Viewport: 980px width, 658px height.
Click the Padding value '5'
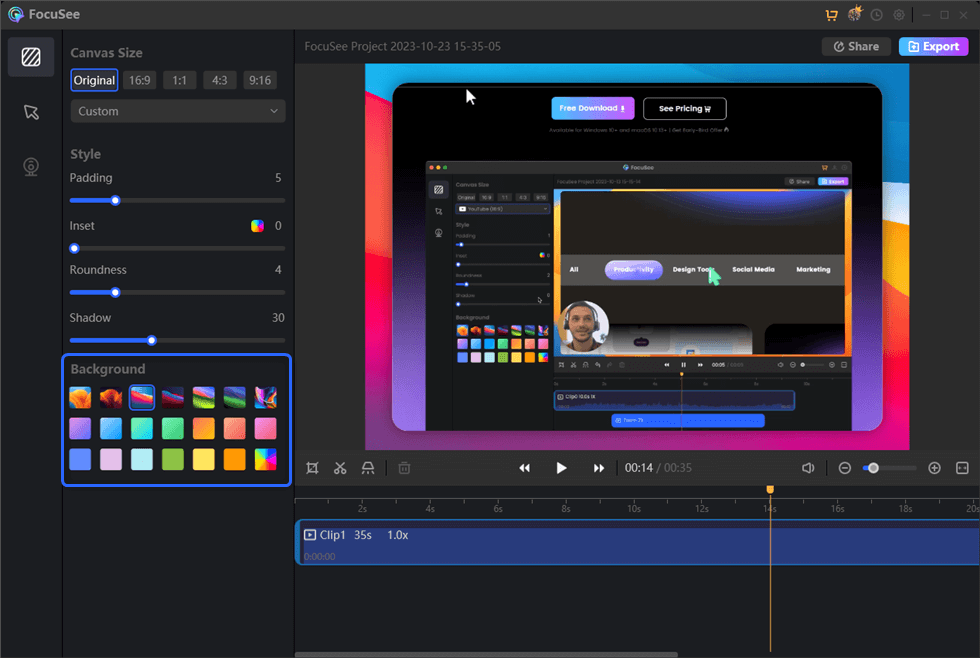[278, 178]
